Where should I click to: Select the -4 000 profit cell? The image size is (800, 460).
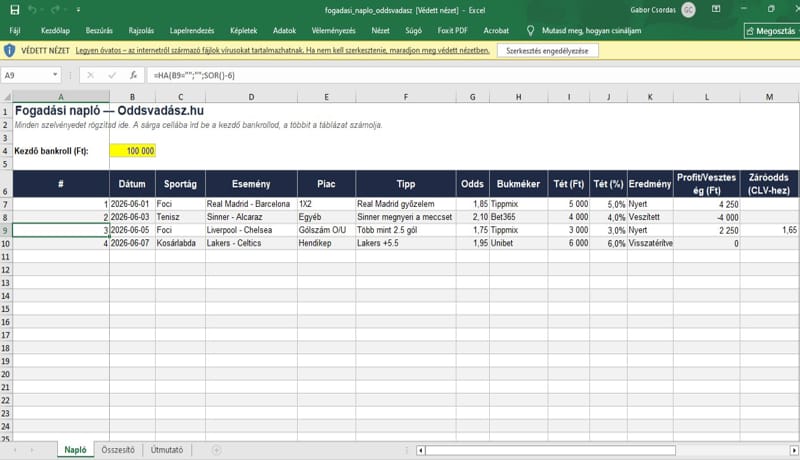point(707,217)
